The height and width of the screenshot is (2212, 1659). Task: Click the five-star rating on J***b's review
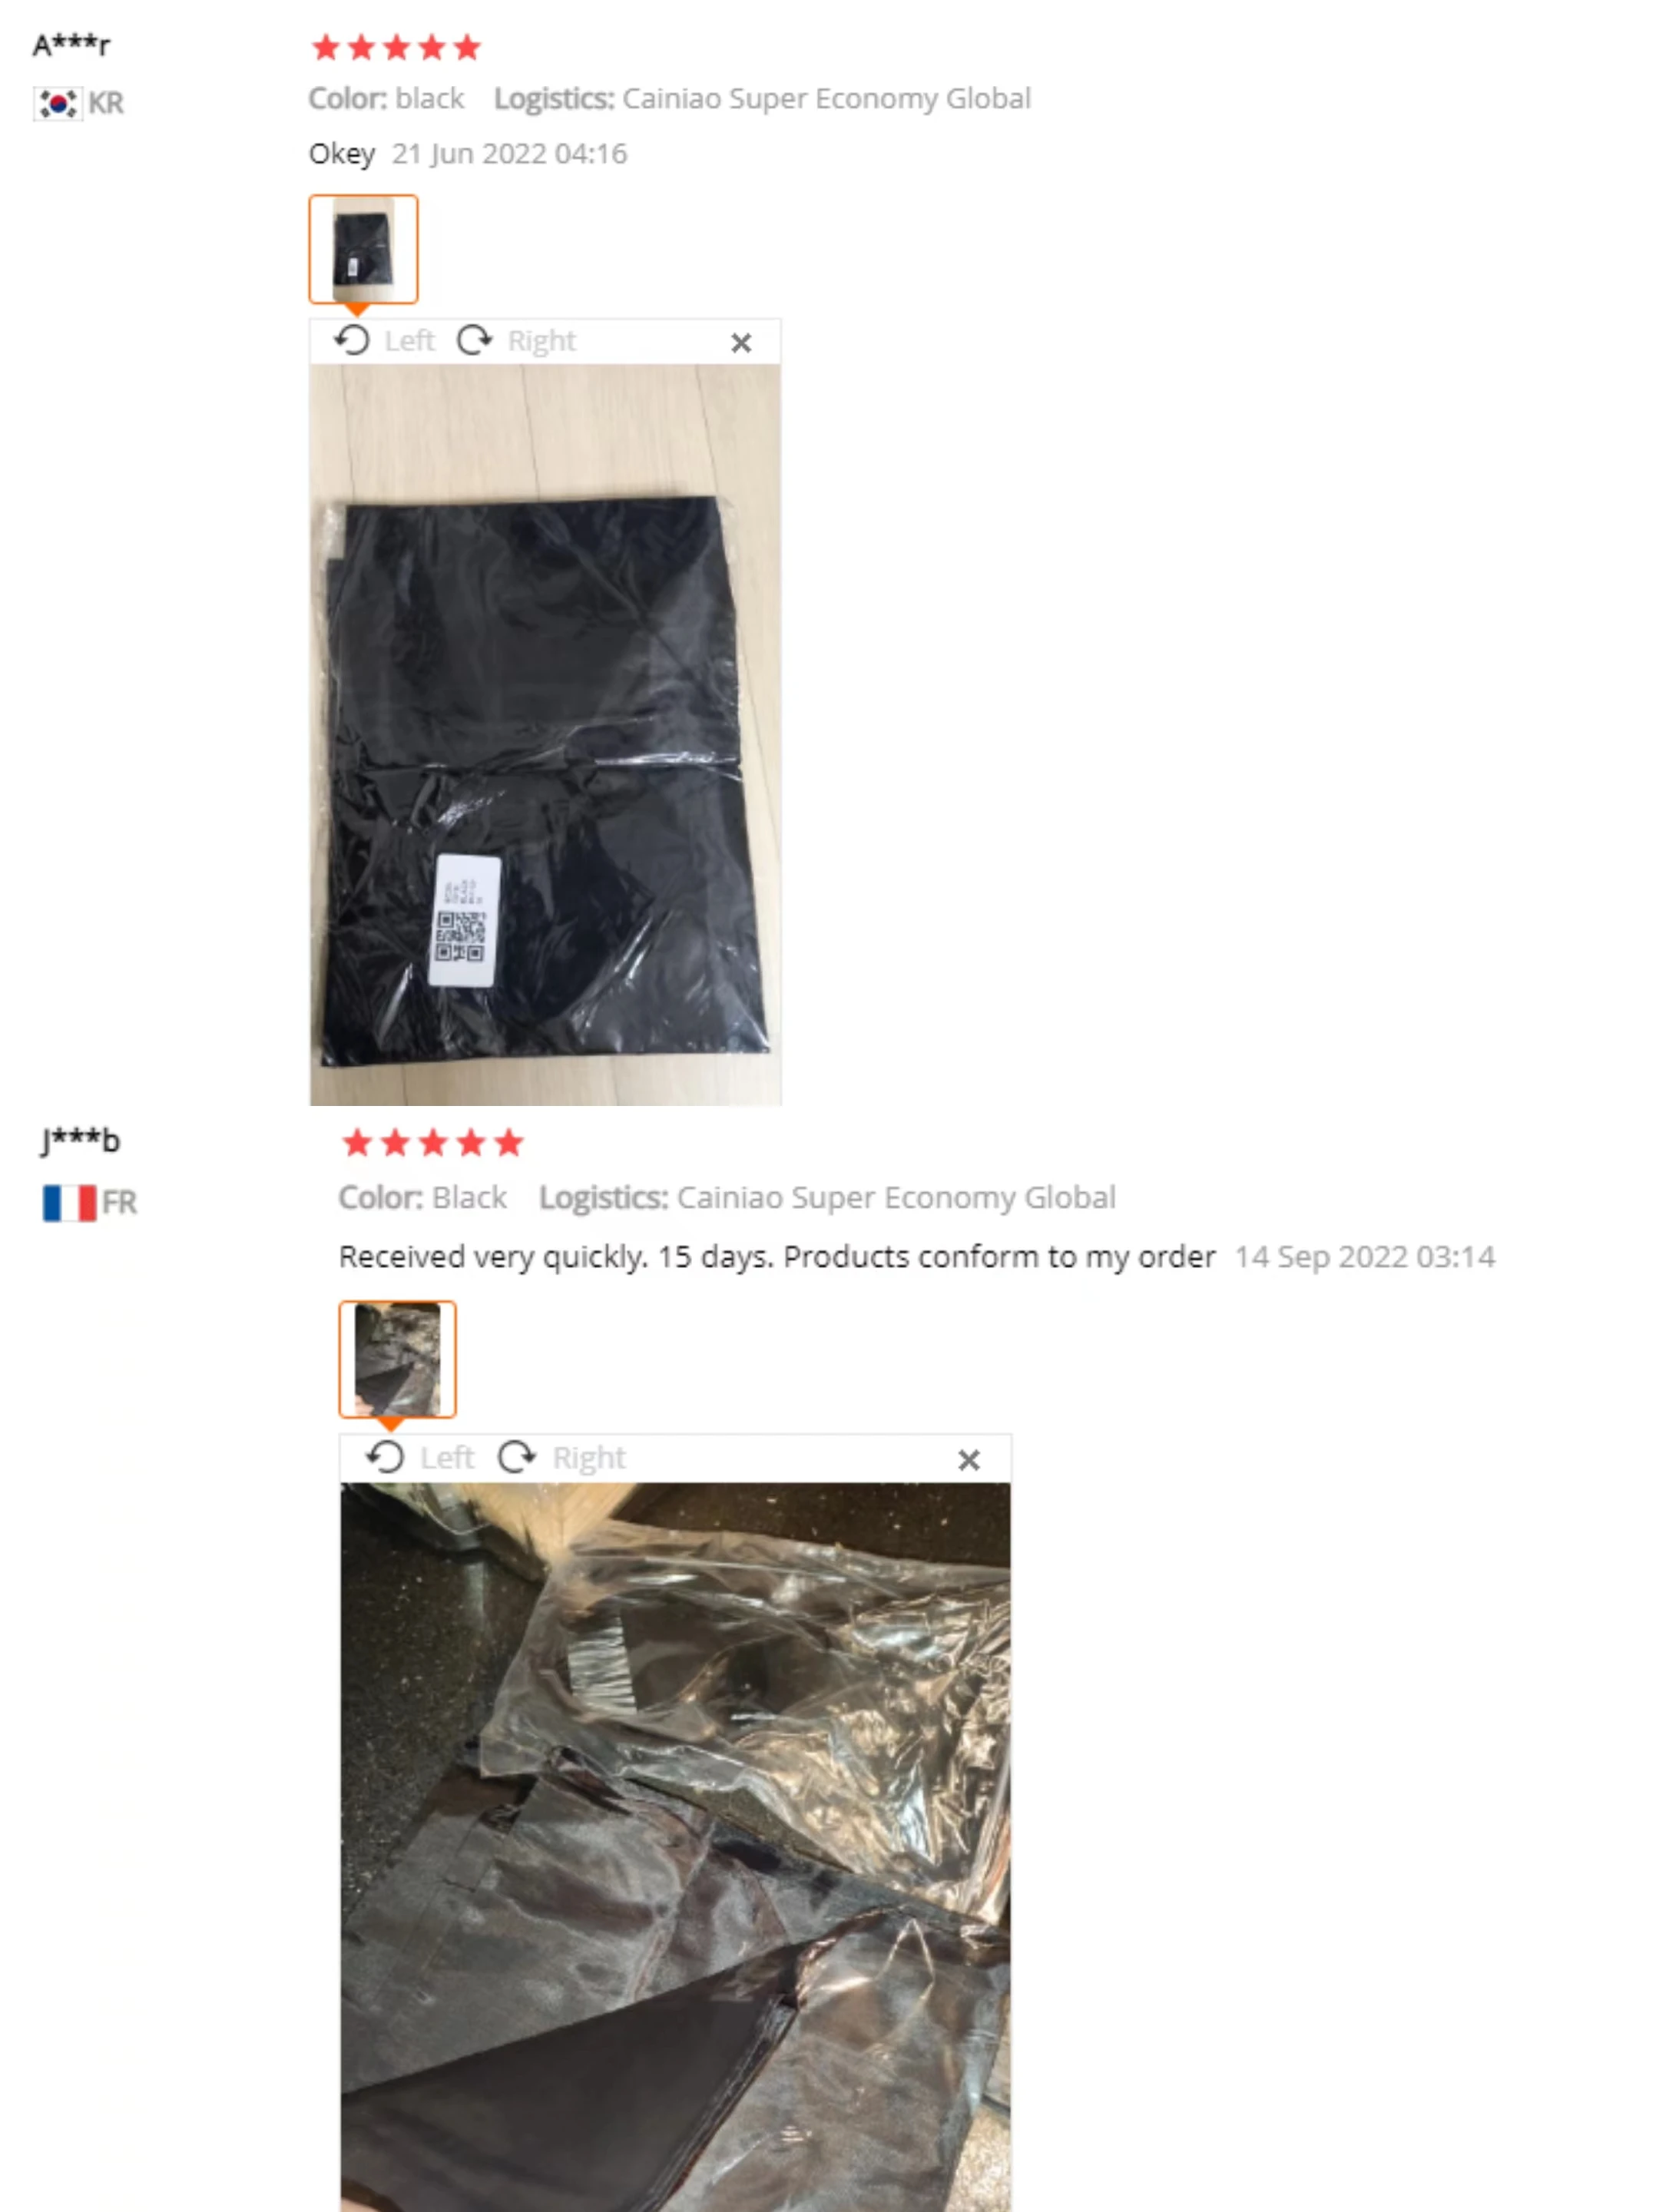pyautogui.click(x=432, y=1142)
